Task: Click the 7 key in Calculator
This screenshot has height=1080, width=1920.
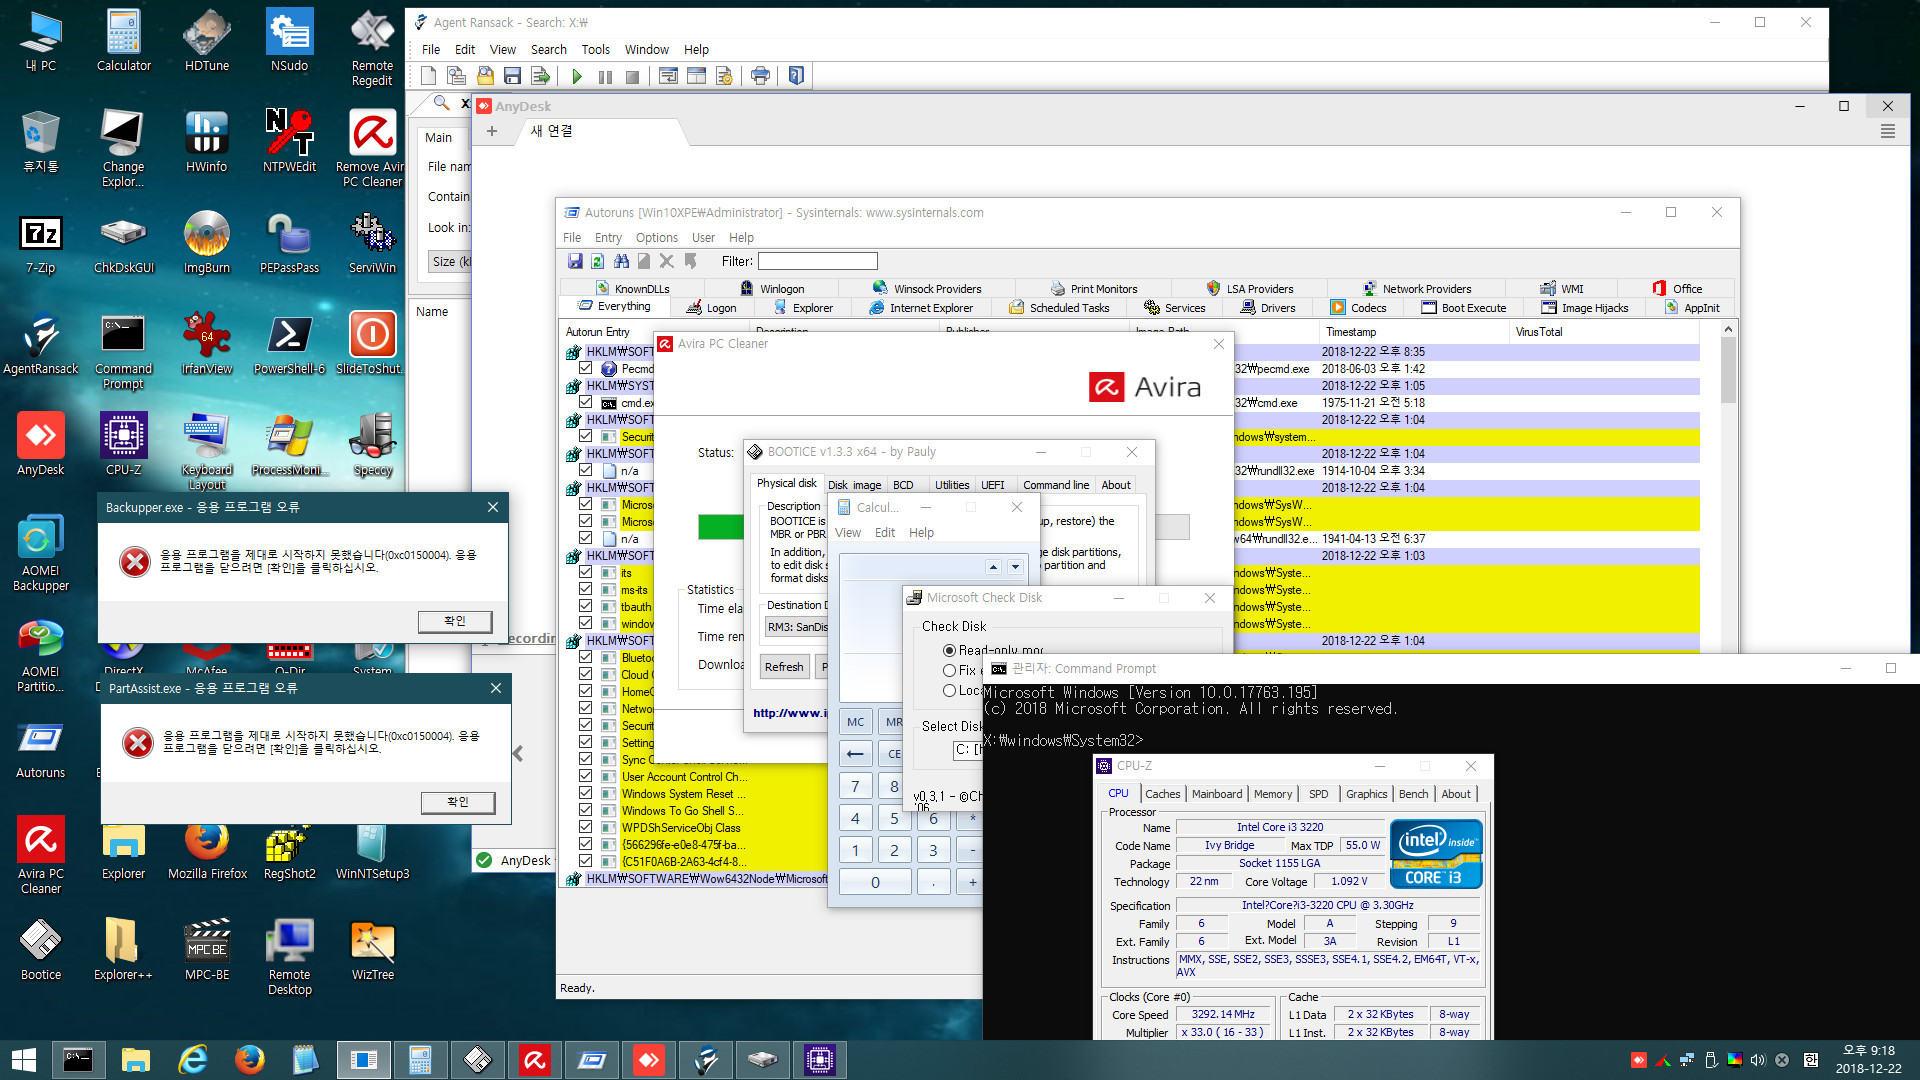Action: pyautogui.click(x=855, y=786)
